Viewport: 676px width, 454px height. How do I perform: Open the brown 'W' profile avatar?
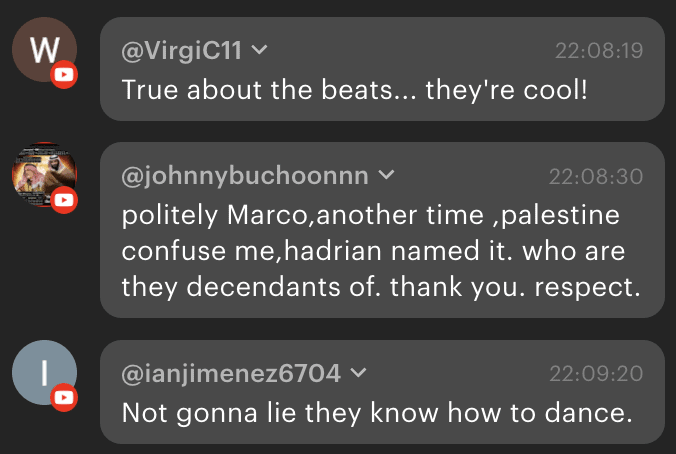pos(43,50)
